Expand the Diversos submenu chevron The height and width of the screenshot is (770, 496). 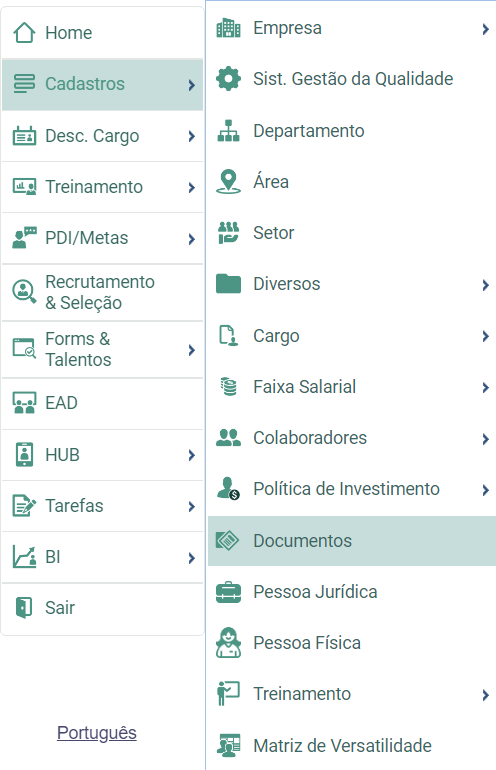pyautogui.click(x=485, y=285)
